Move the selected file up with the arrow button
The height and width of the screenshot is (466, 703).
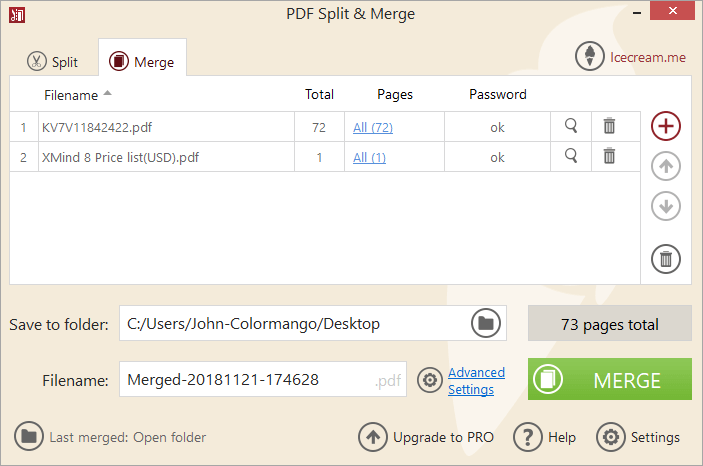tap(666, 166)
